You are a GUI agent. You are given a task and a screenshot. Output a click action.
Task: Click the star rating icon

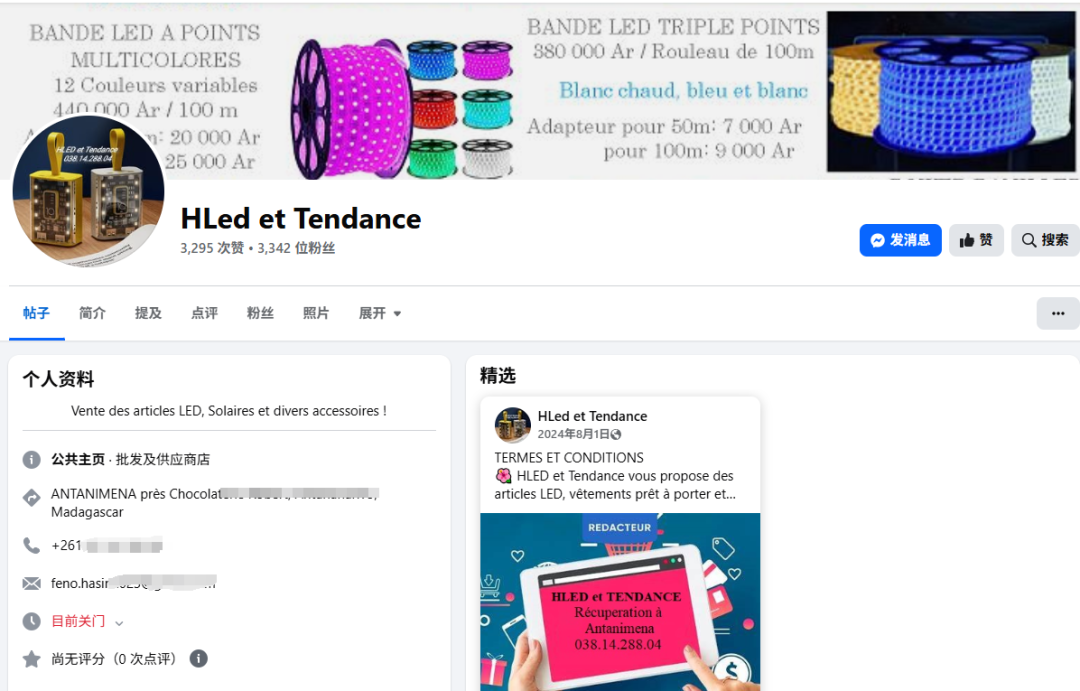(x=32, y=659)
